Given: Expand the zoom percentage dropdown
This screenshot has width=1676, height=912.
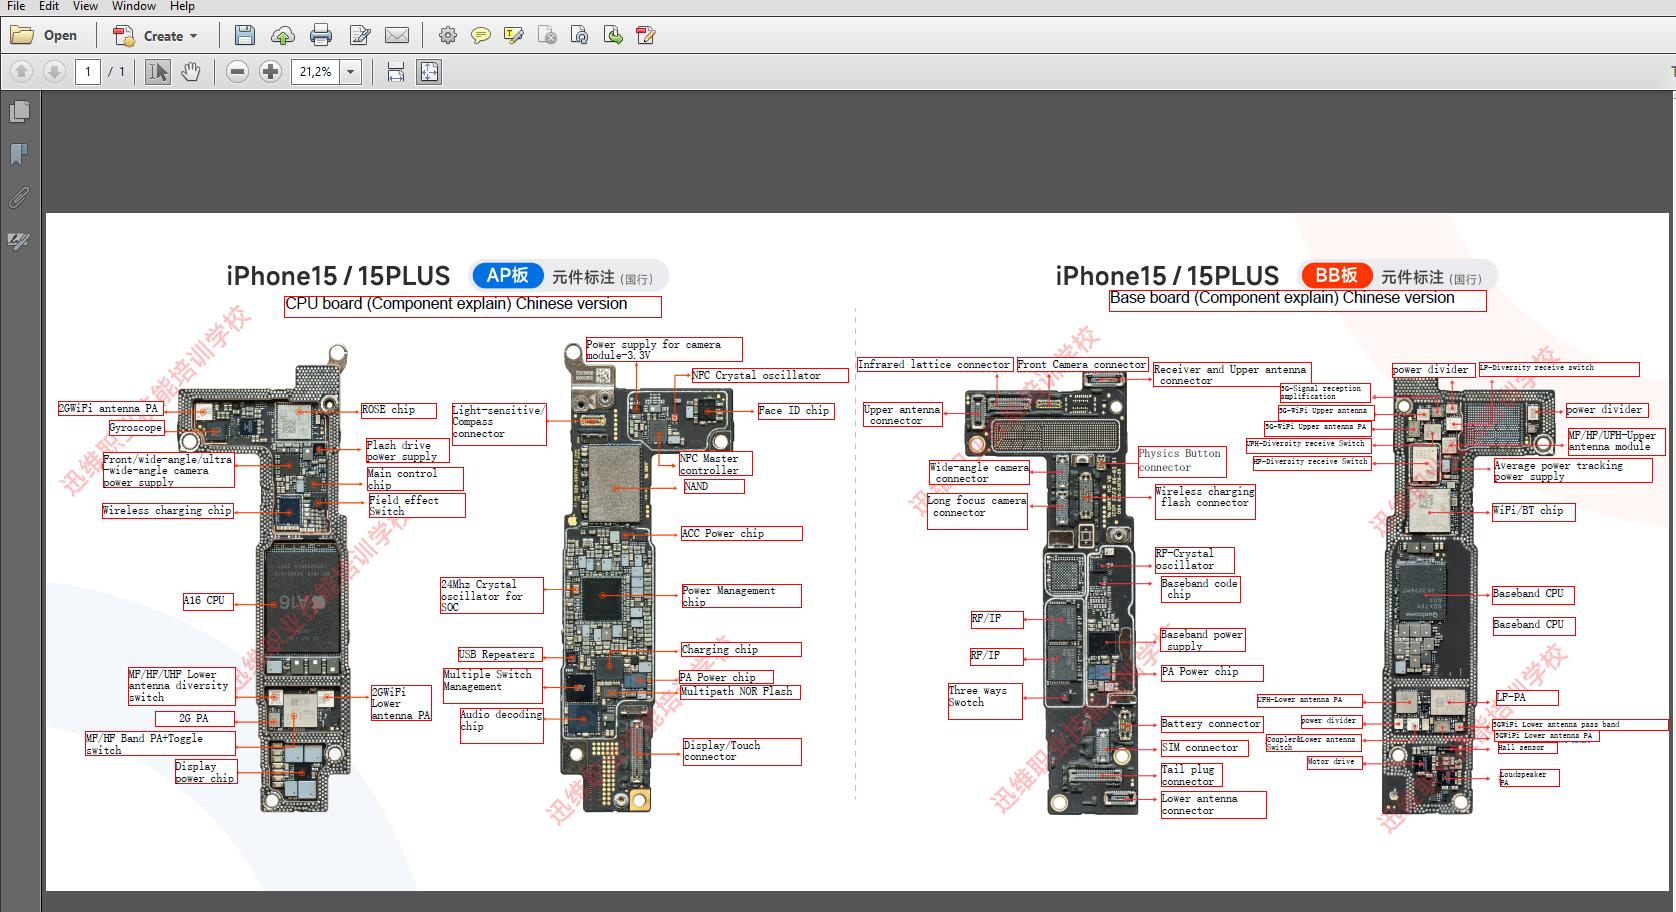Looking at the screenshot, I should pyautogui.click(x=350, y=72).
